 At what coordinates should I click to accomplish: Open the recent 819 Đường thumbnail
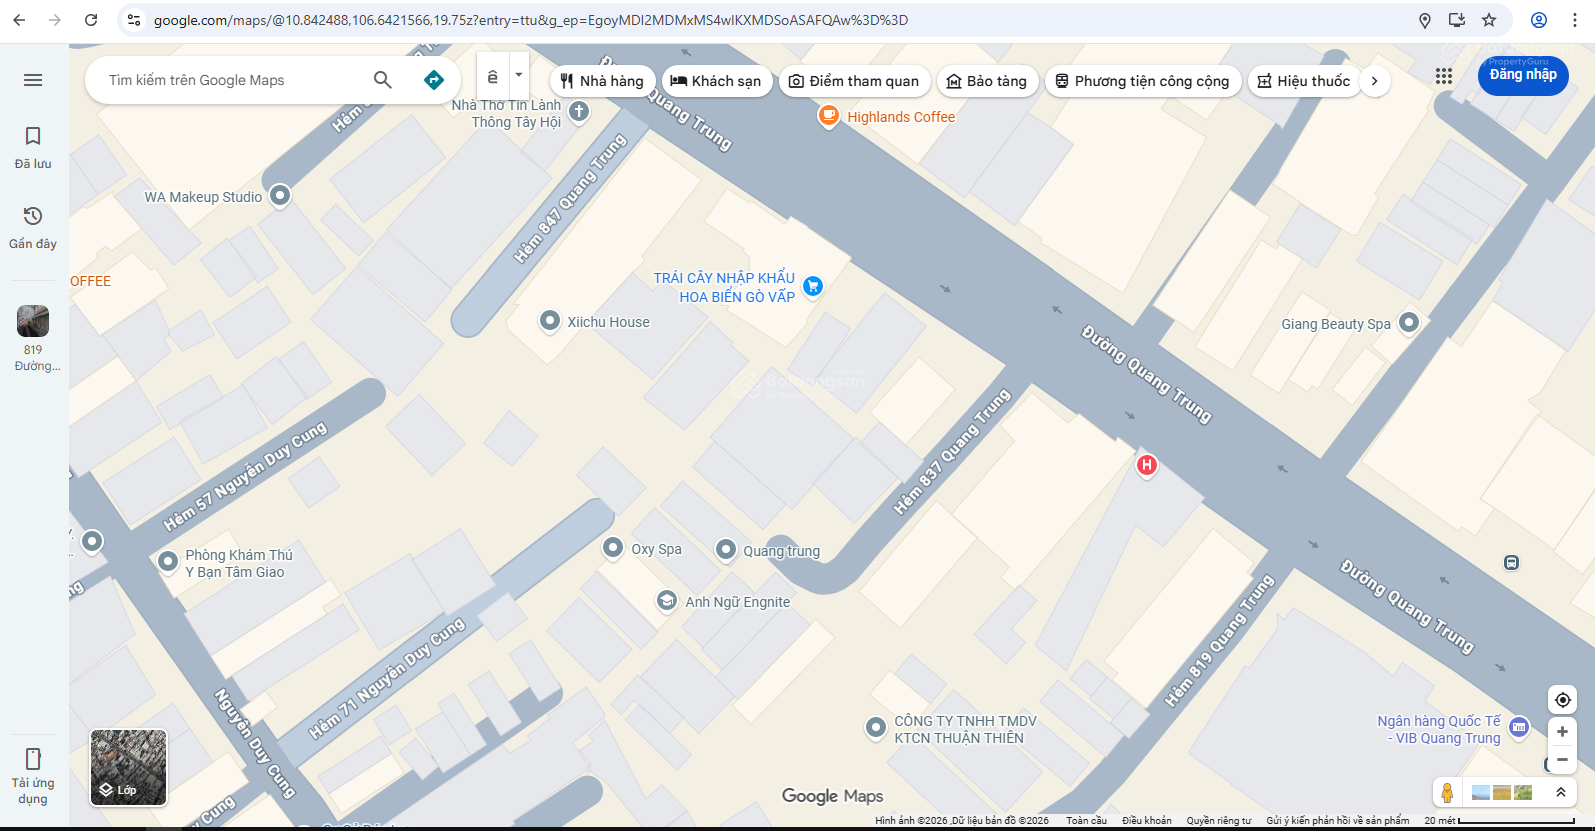coord(33,338)
